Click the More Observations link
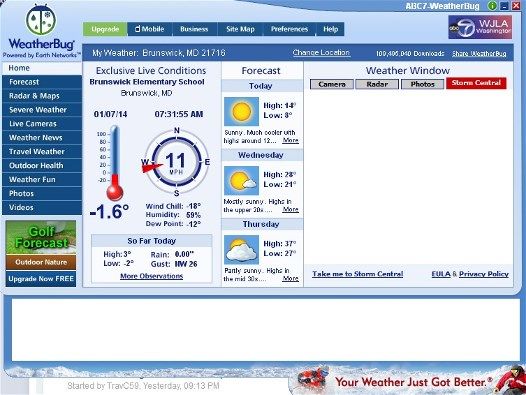The width and height of the screenshot is (526, 395). point(152,276)
